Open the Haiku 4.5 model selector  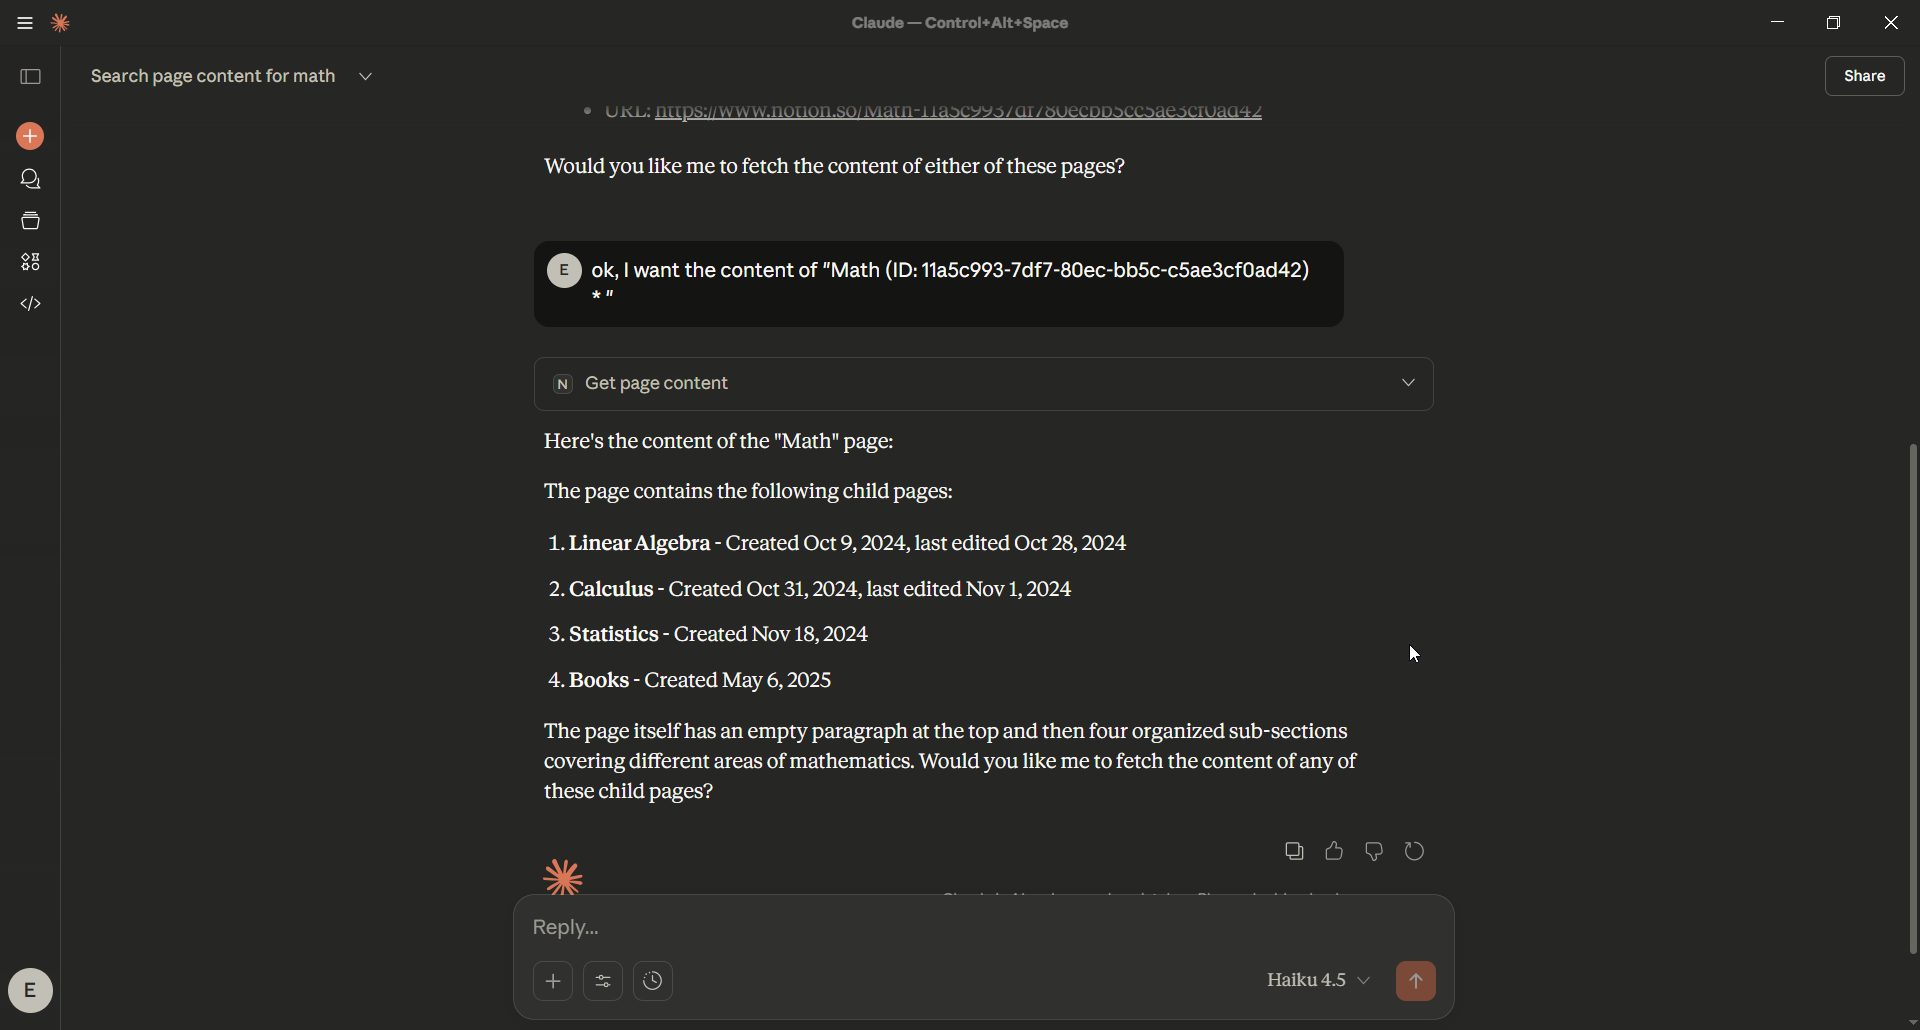(1318, 981)
